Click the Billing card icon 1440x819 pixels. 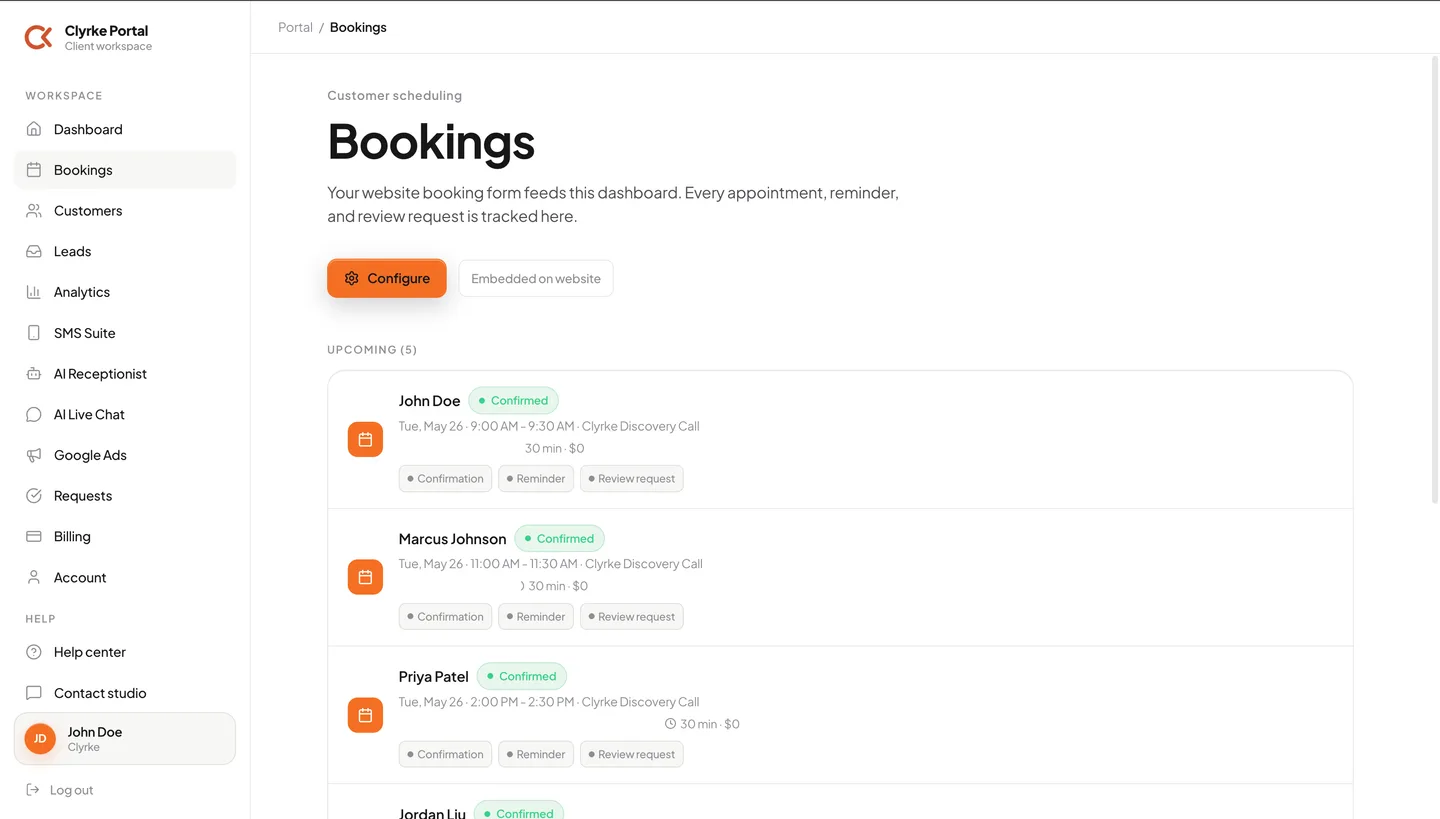[34, 537]
